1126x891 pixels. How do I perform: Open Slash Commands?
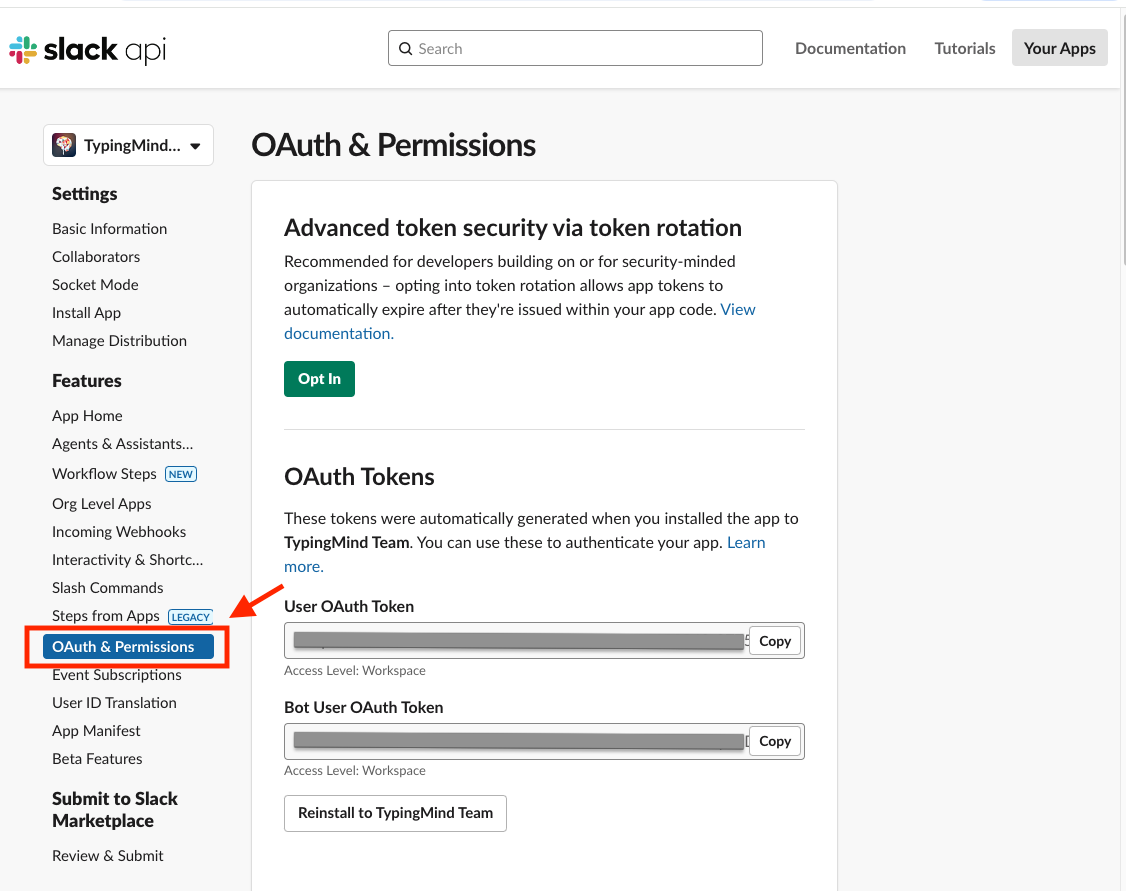click(x=107, y=587)
